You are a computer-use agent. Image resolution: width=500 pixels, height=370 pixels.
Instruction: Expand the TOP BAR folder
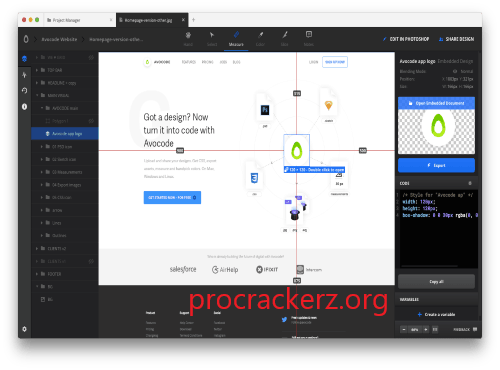[x=37, y=70]
